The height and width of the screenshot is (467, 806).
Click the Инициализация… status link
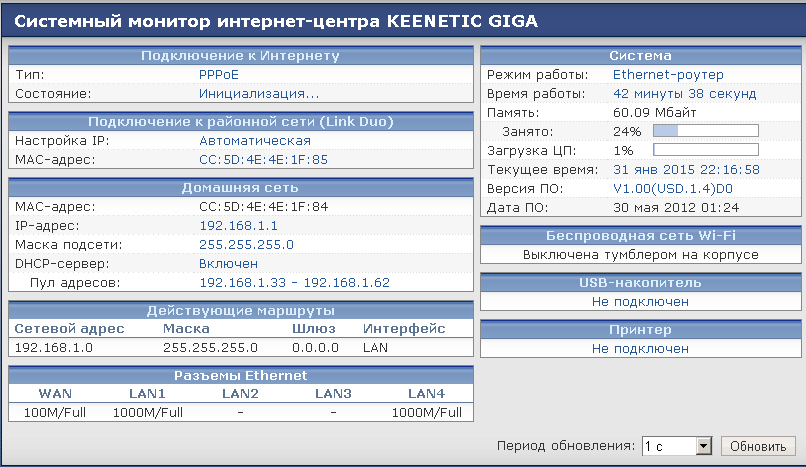(x=259, y=94)
